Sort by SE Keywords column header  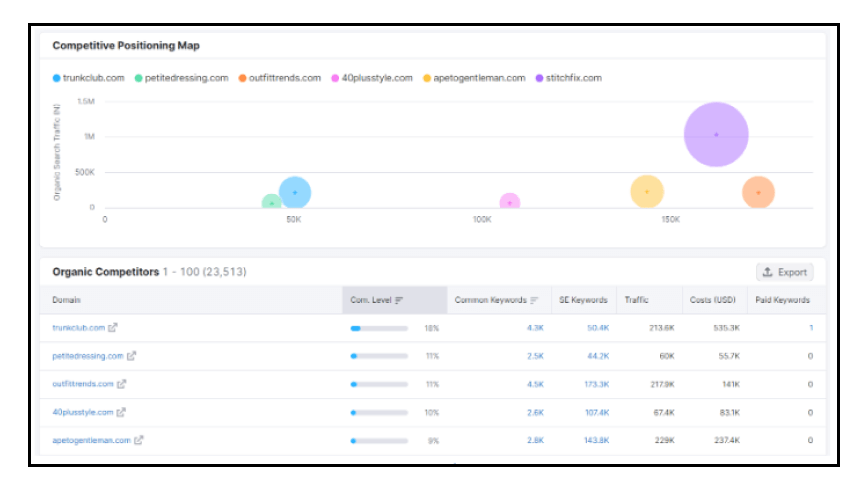tap(583, 300)
